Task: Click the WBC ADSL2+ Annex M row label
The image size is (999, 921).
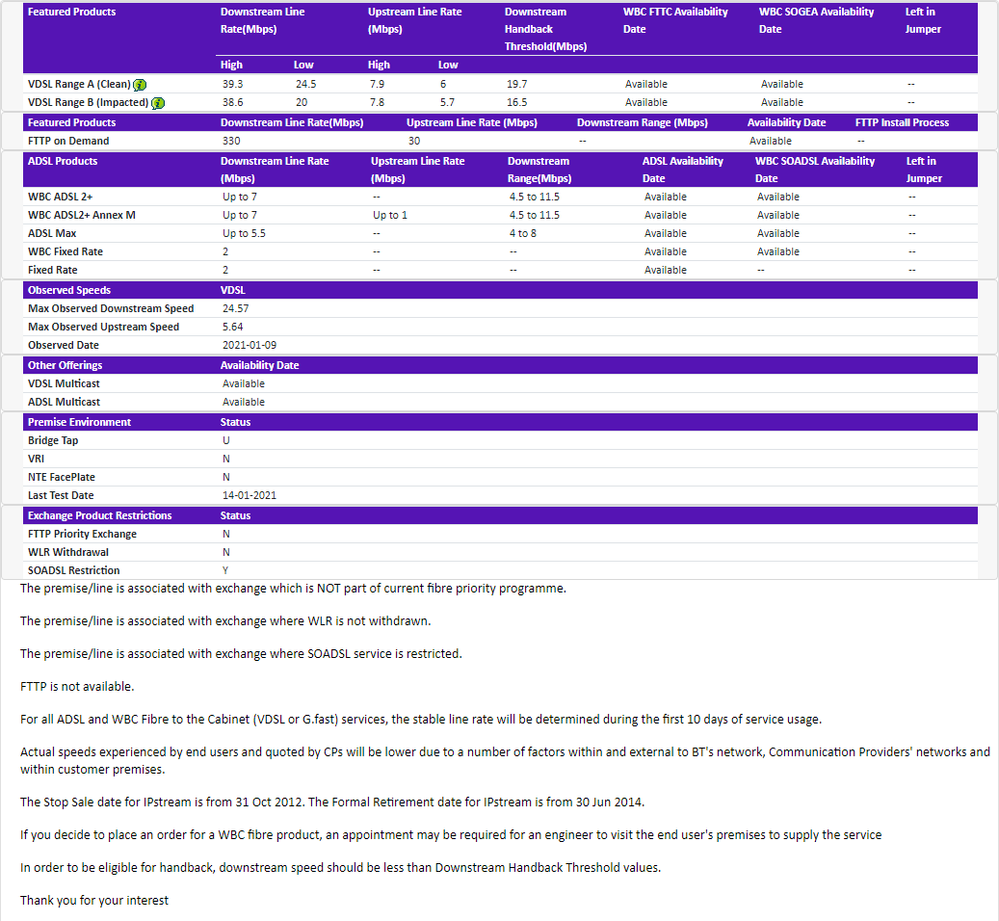Action: [82, 215]
